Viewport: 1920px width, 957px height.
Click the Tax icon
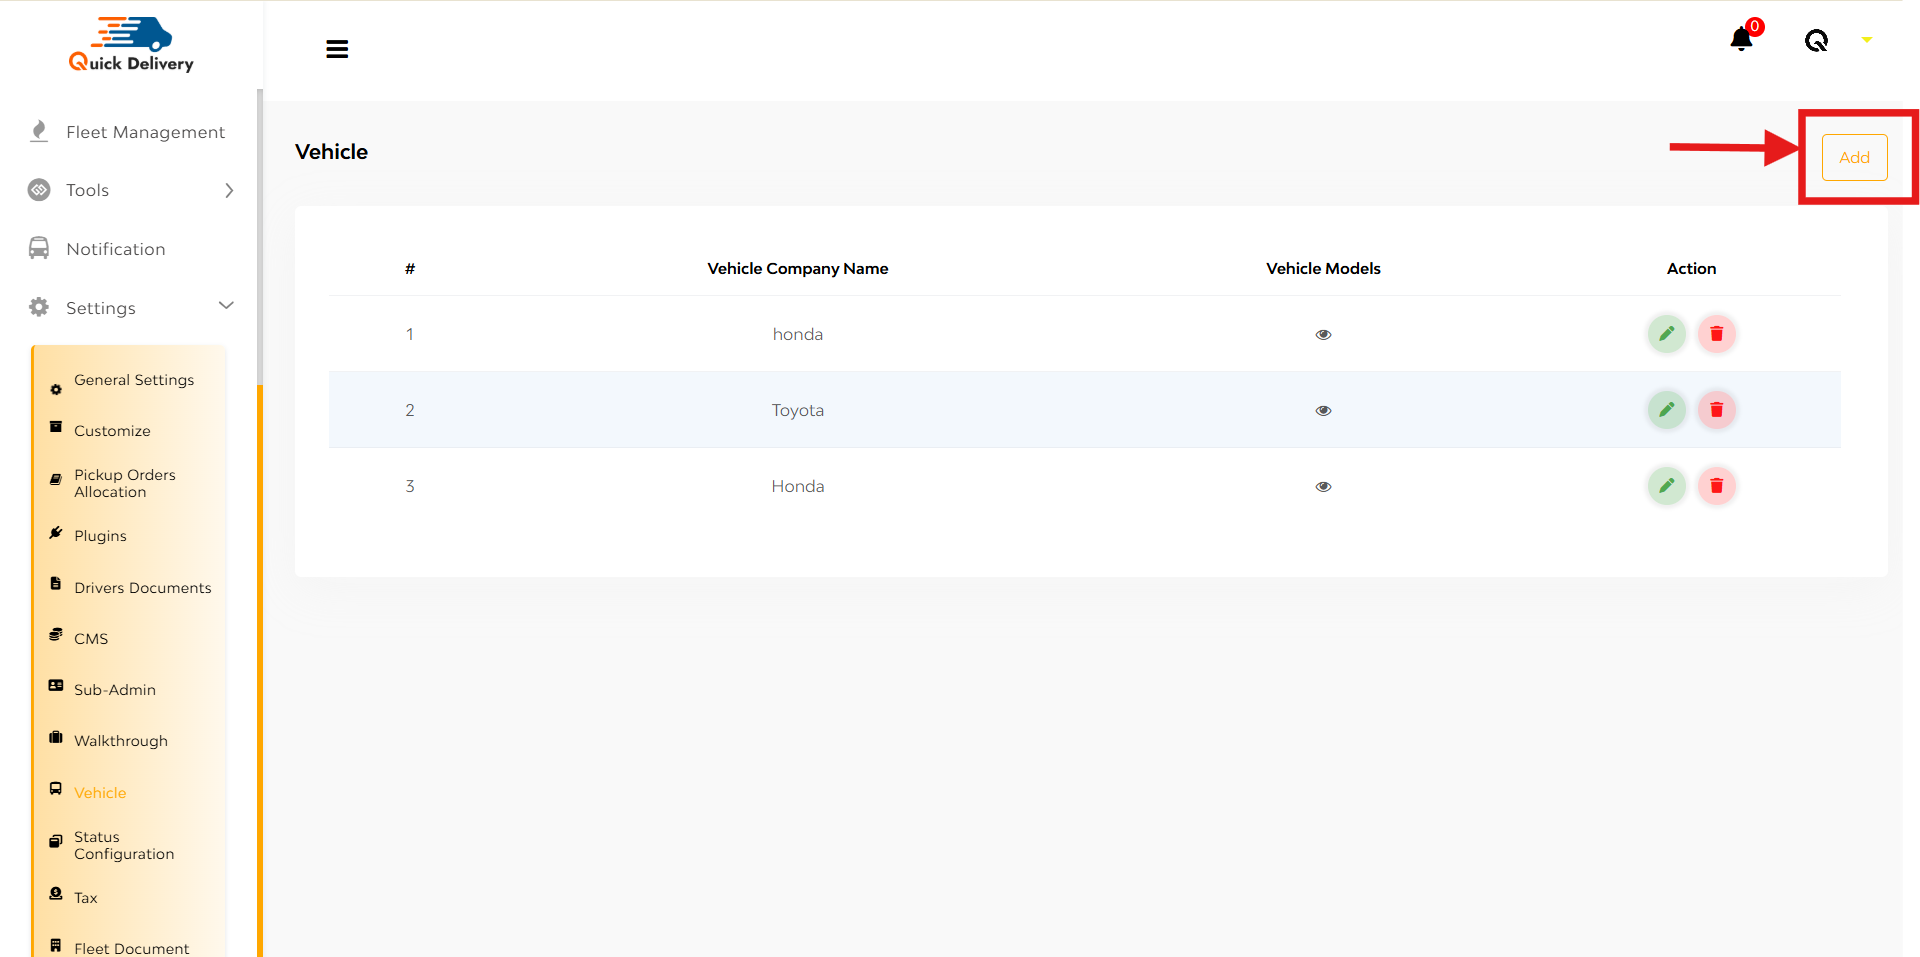(56, 893)
